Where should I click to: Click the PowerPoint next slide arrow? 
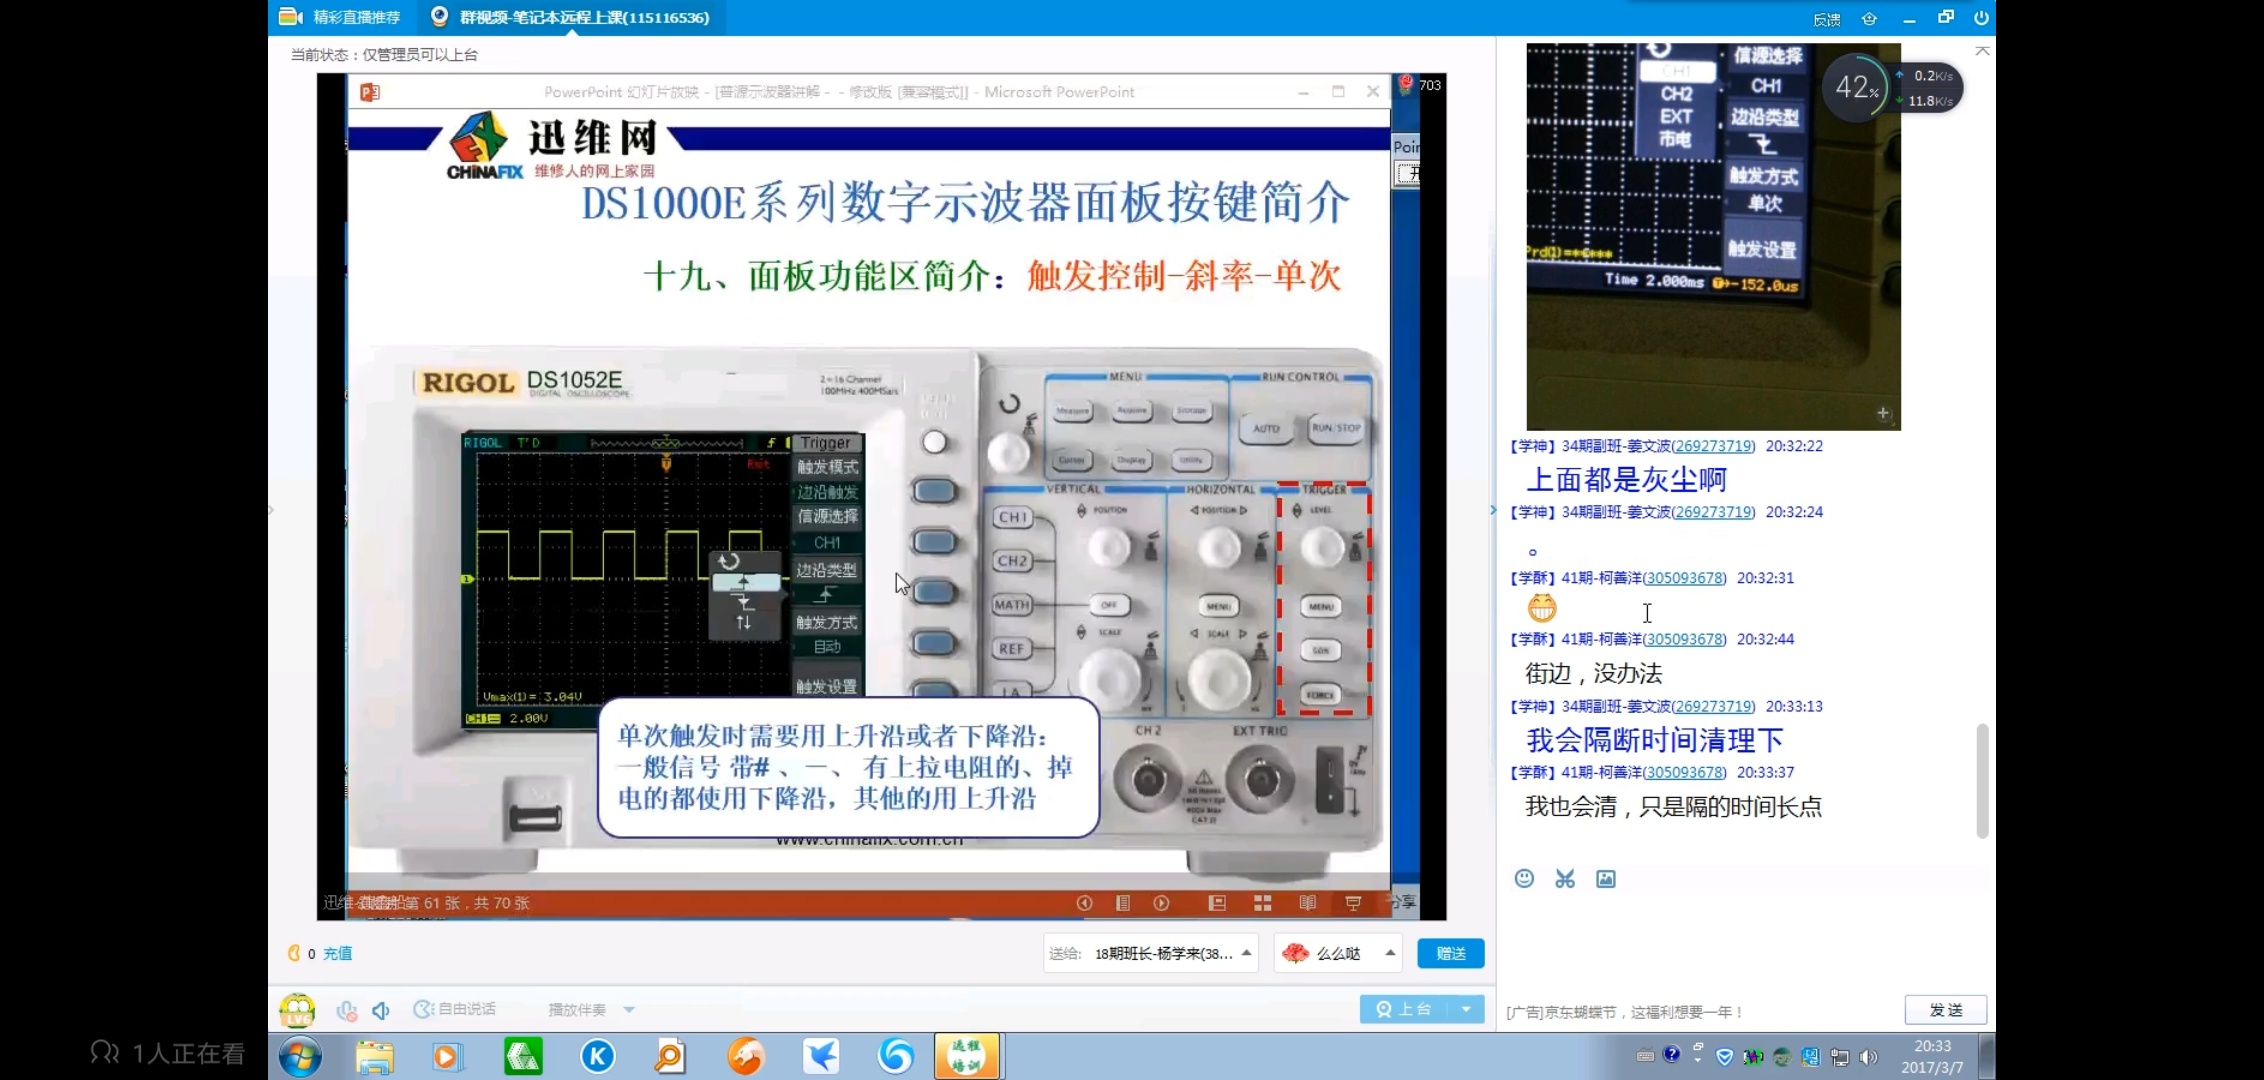tap(1161, 903)
